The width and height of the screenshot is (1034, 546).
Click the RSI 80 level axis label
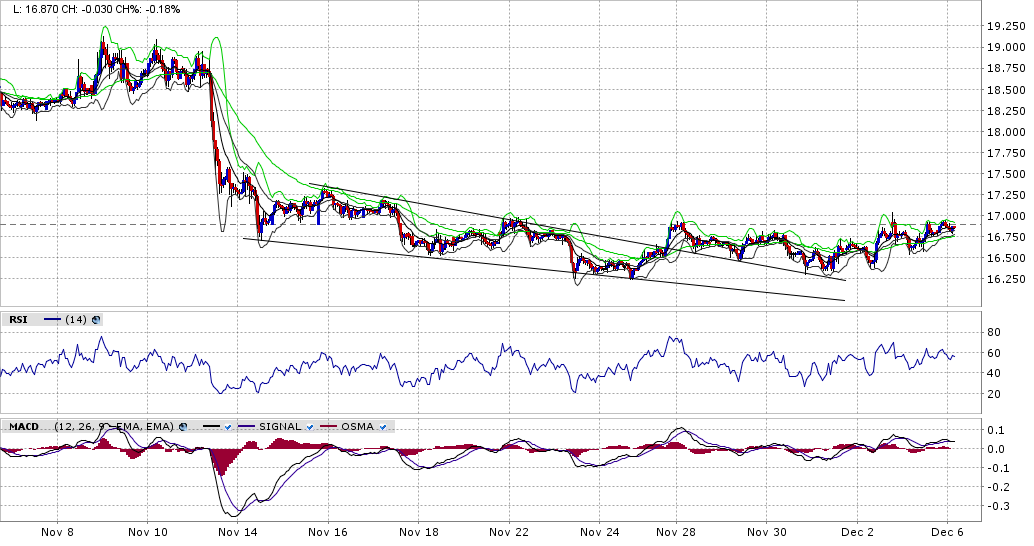tap(994, 332)
